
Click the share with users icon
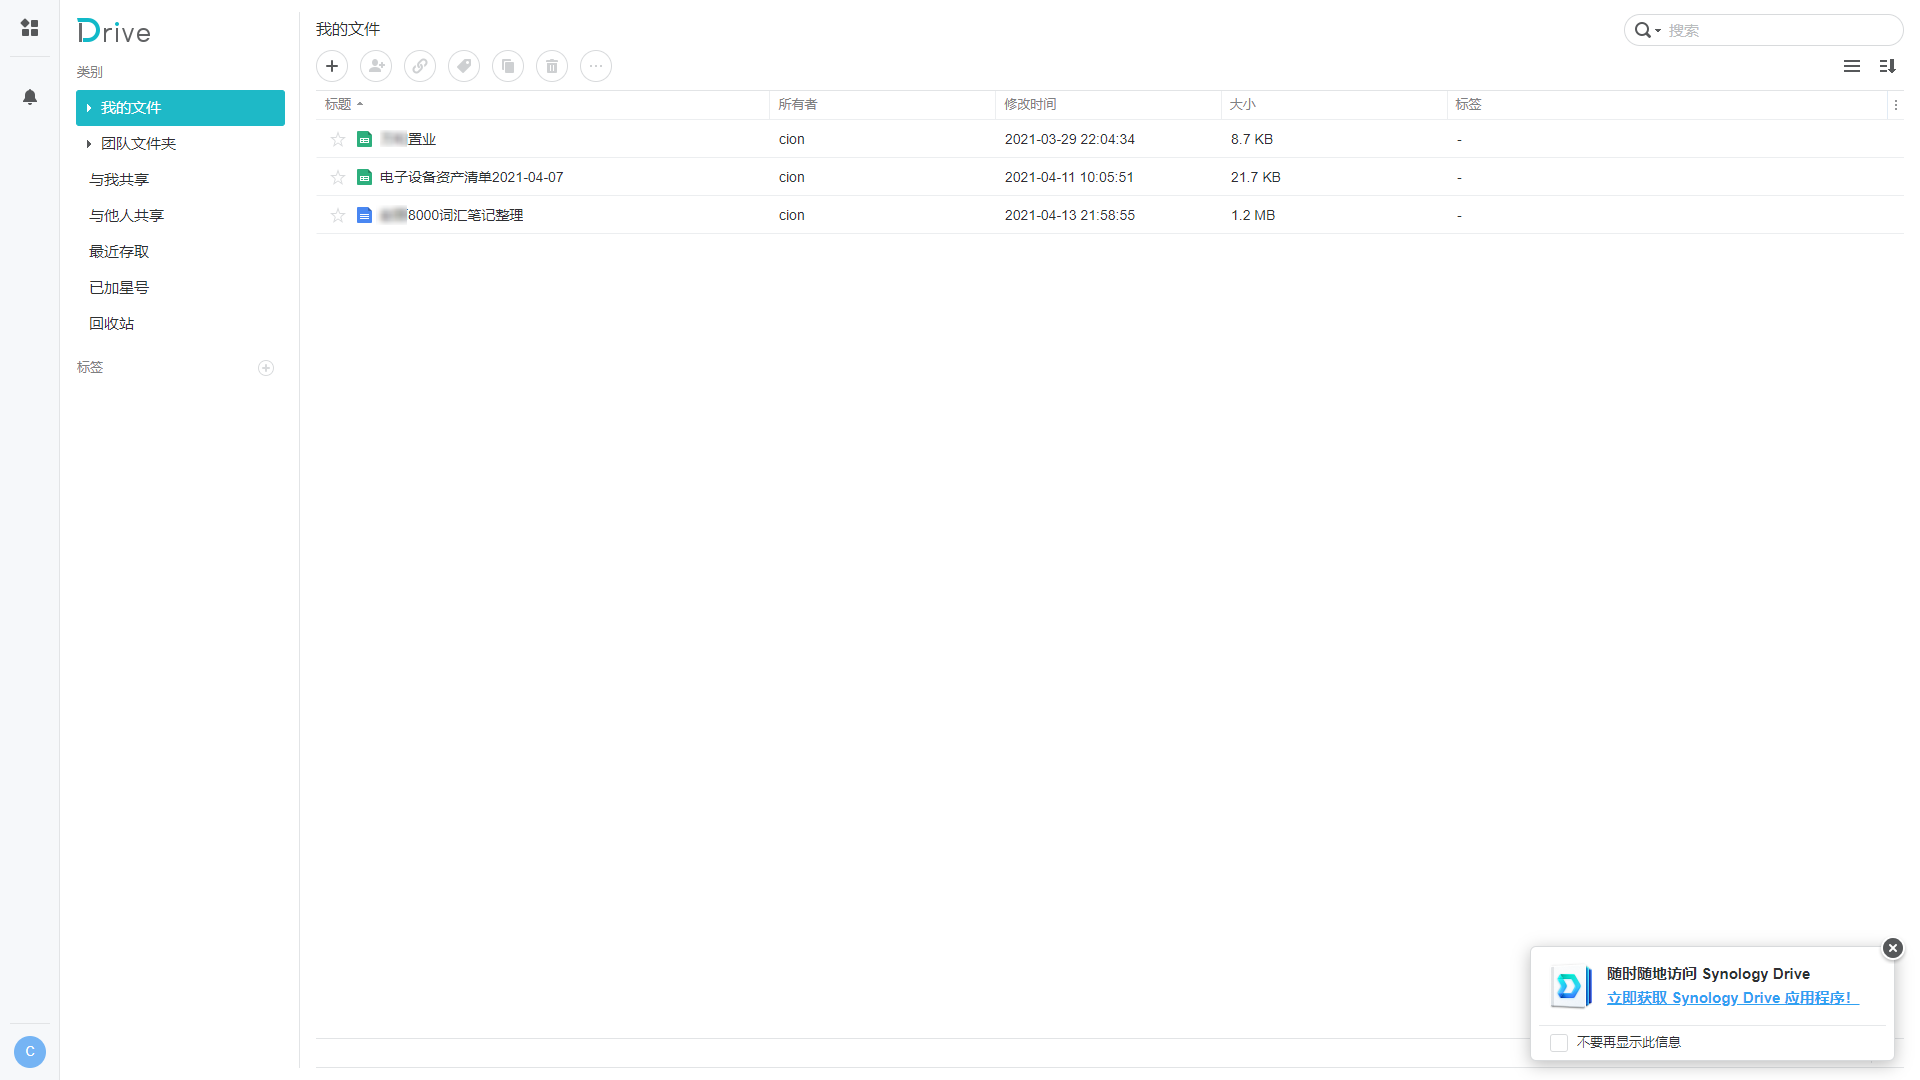pyautogui.click(x=376, y=66)
